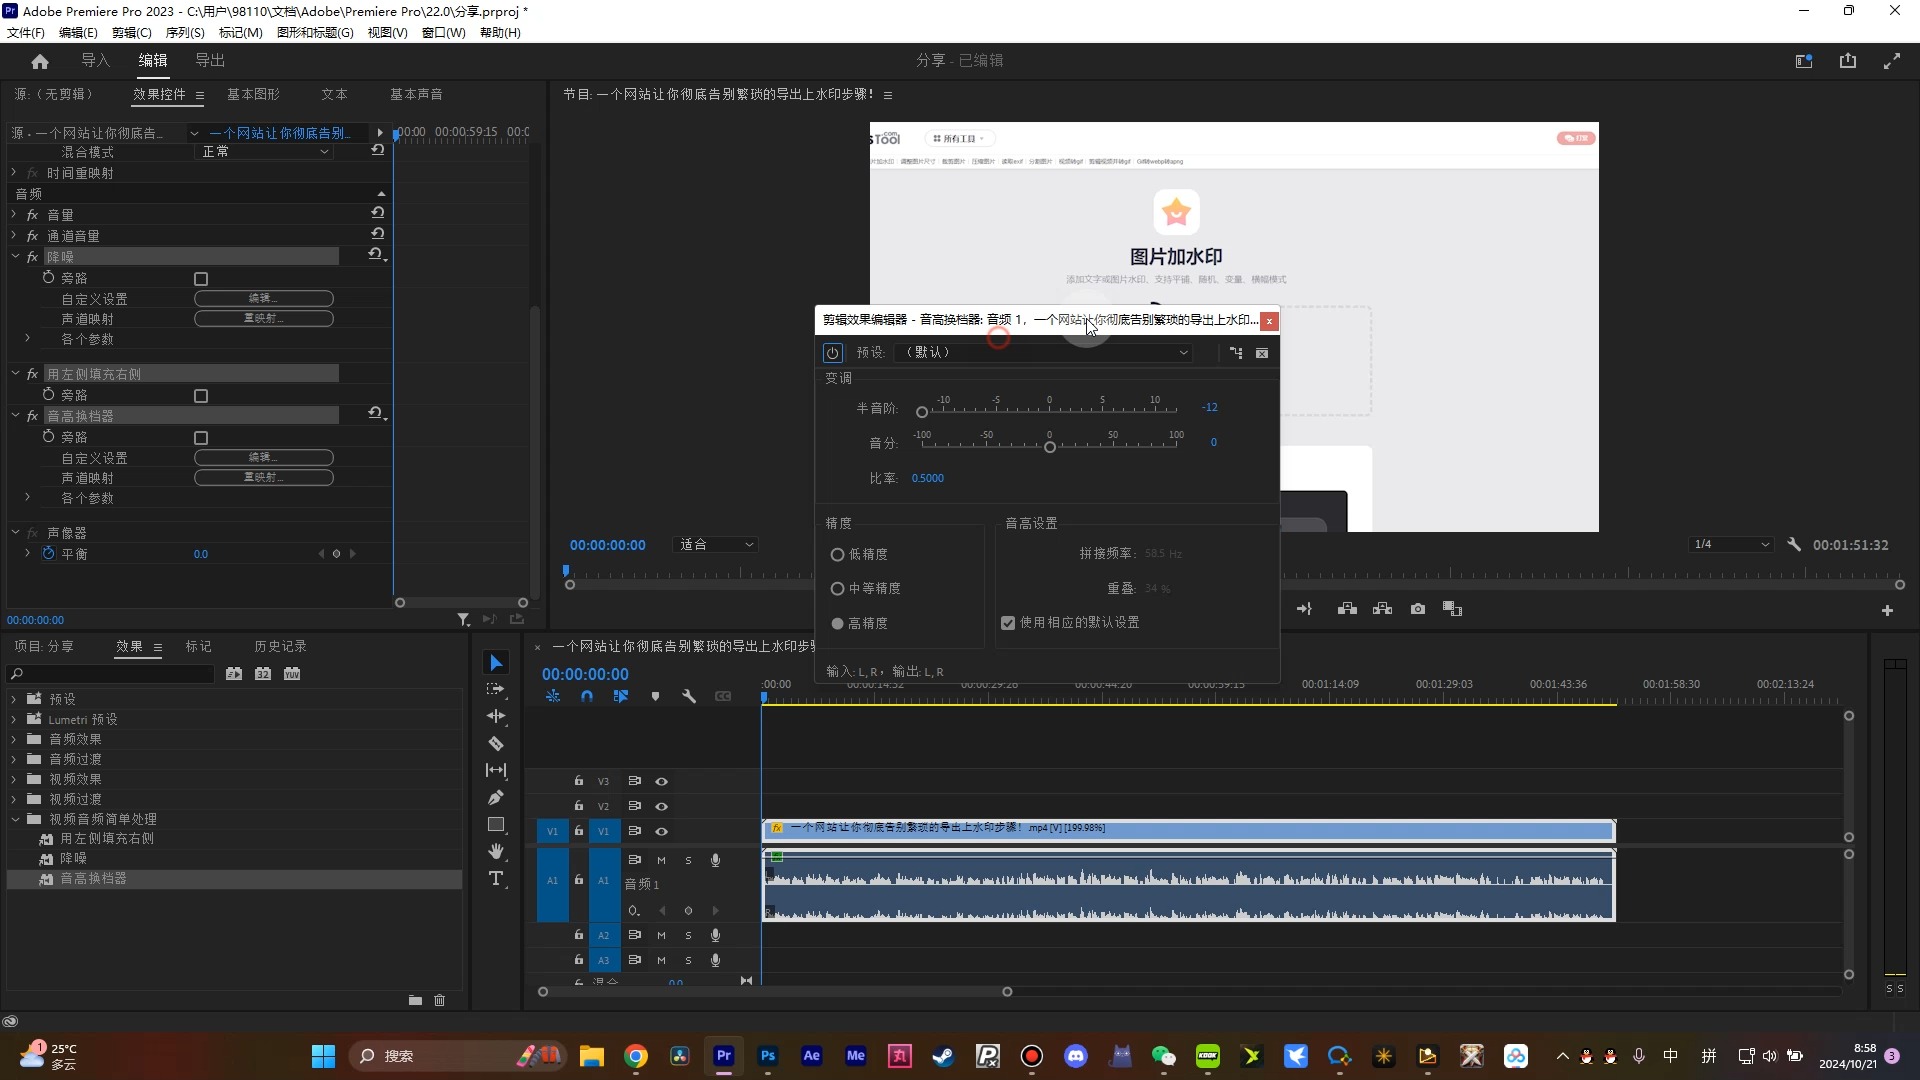Expand 时间重映射 property

(14, 173)
